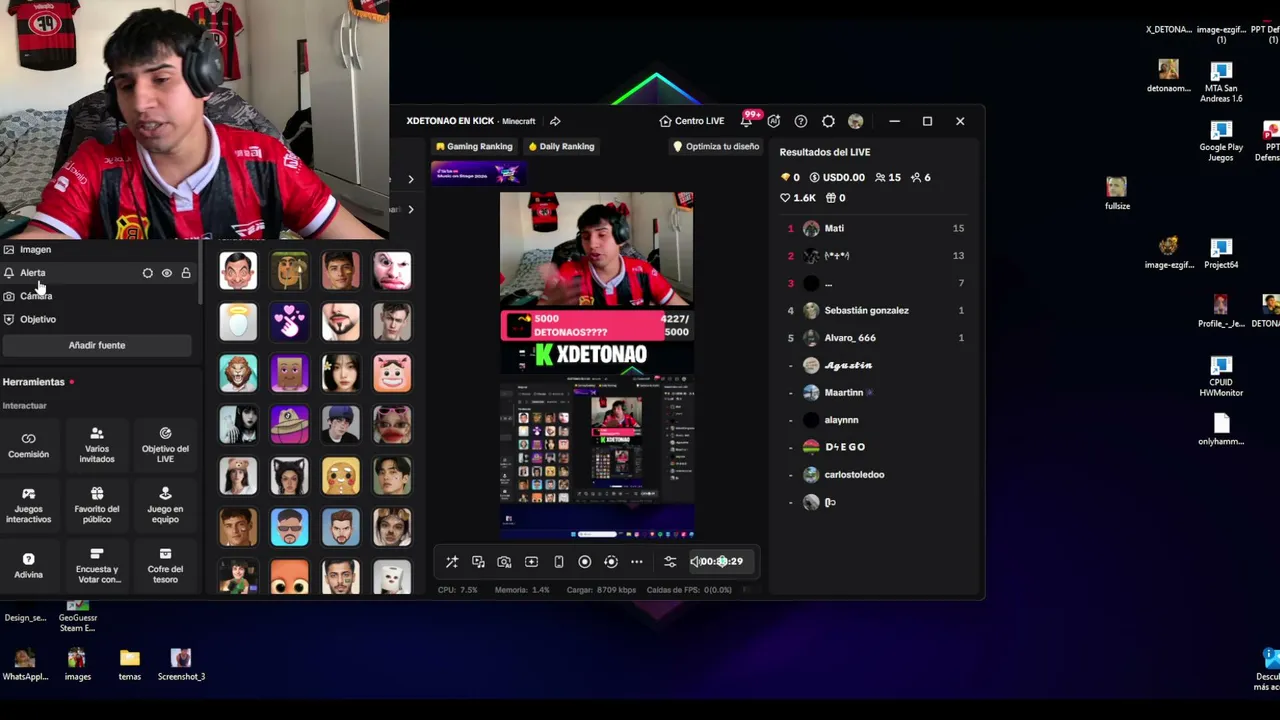The image size is (1280, 720).
Task: Open the magic wand effects tool
Action: [x=452, y=562]
